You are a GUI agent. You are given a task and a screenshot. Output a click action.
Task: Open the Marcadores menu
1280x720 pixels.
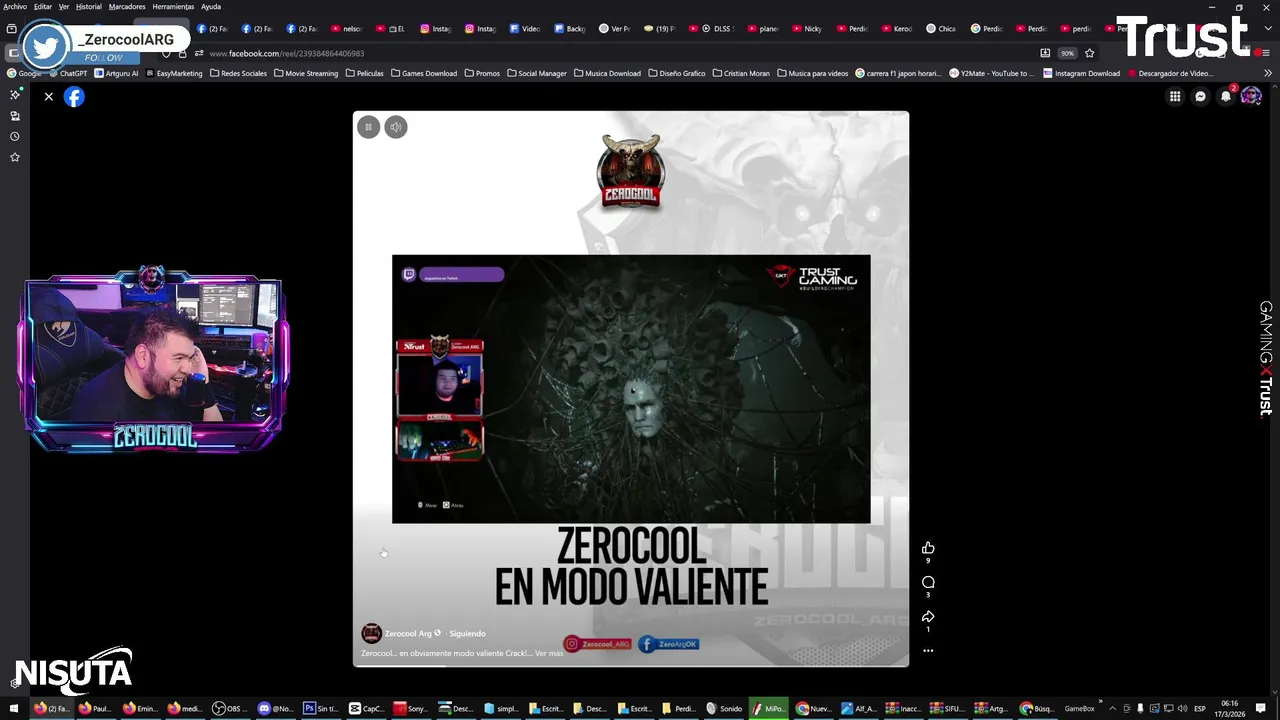coord(127,6)
